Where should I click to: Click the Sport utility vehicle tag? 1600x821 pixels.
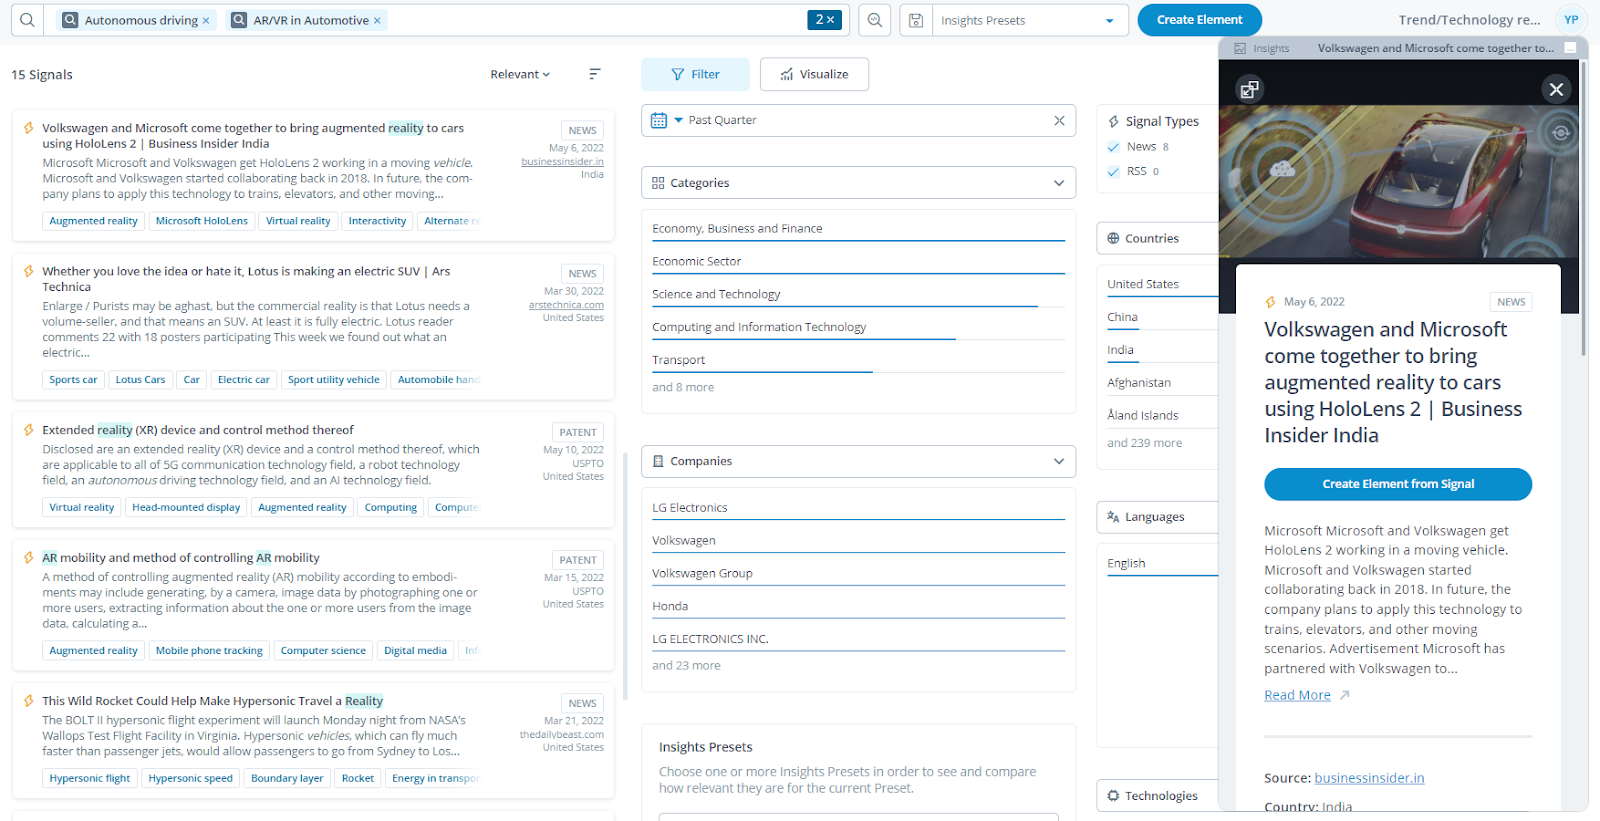(x=334, y=380)
